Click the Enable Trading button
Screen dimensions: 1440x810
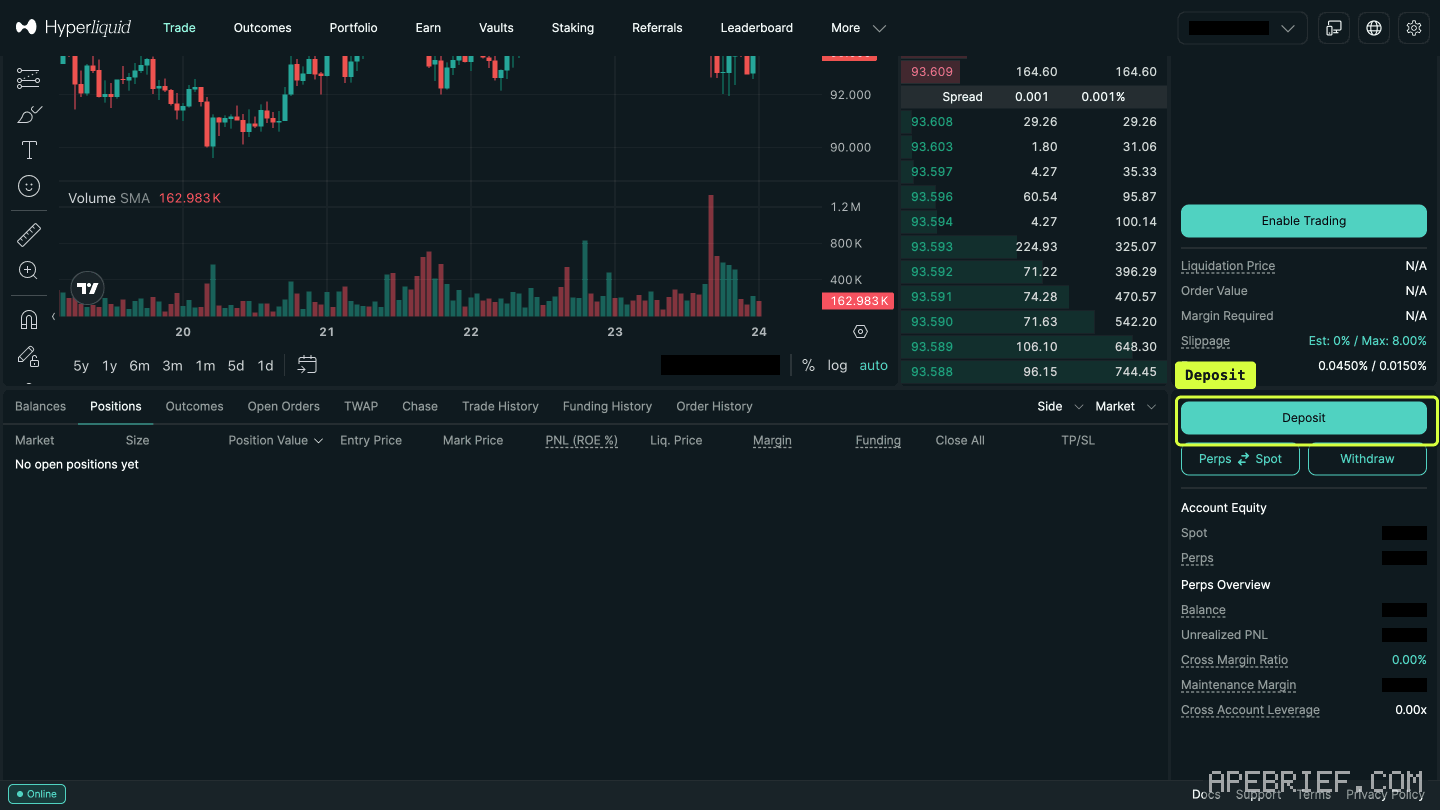coord(1303,221)
